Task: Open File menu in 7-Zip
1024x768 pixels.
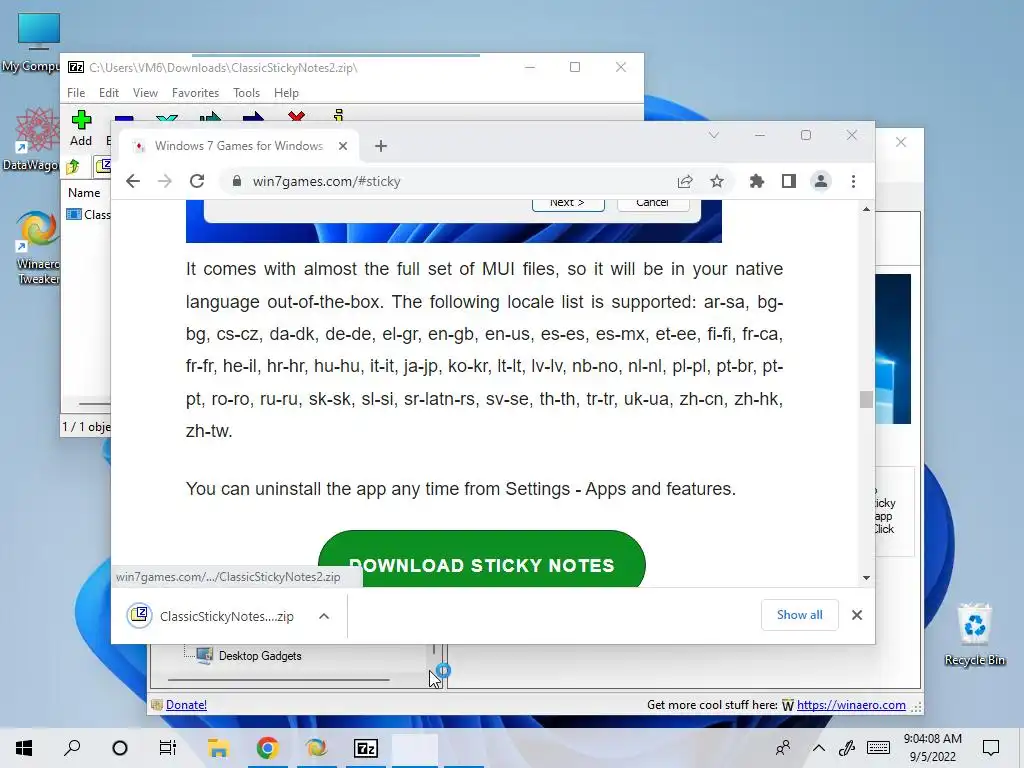Action: [x=76, y=93]
